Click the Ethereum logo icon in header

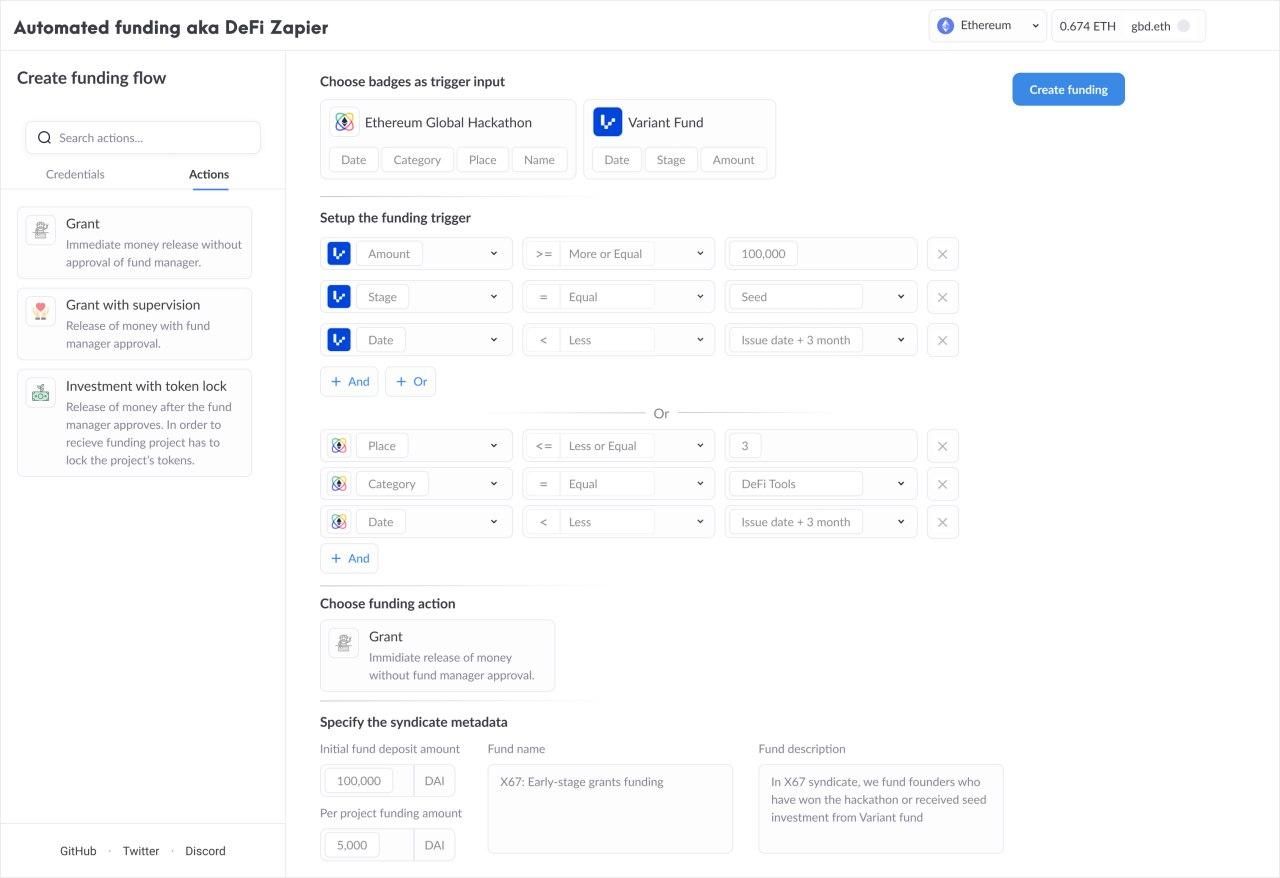click(945, 26)
